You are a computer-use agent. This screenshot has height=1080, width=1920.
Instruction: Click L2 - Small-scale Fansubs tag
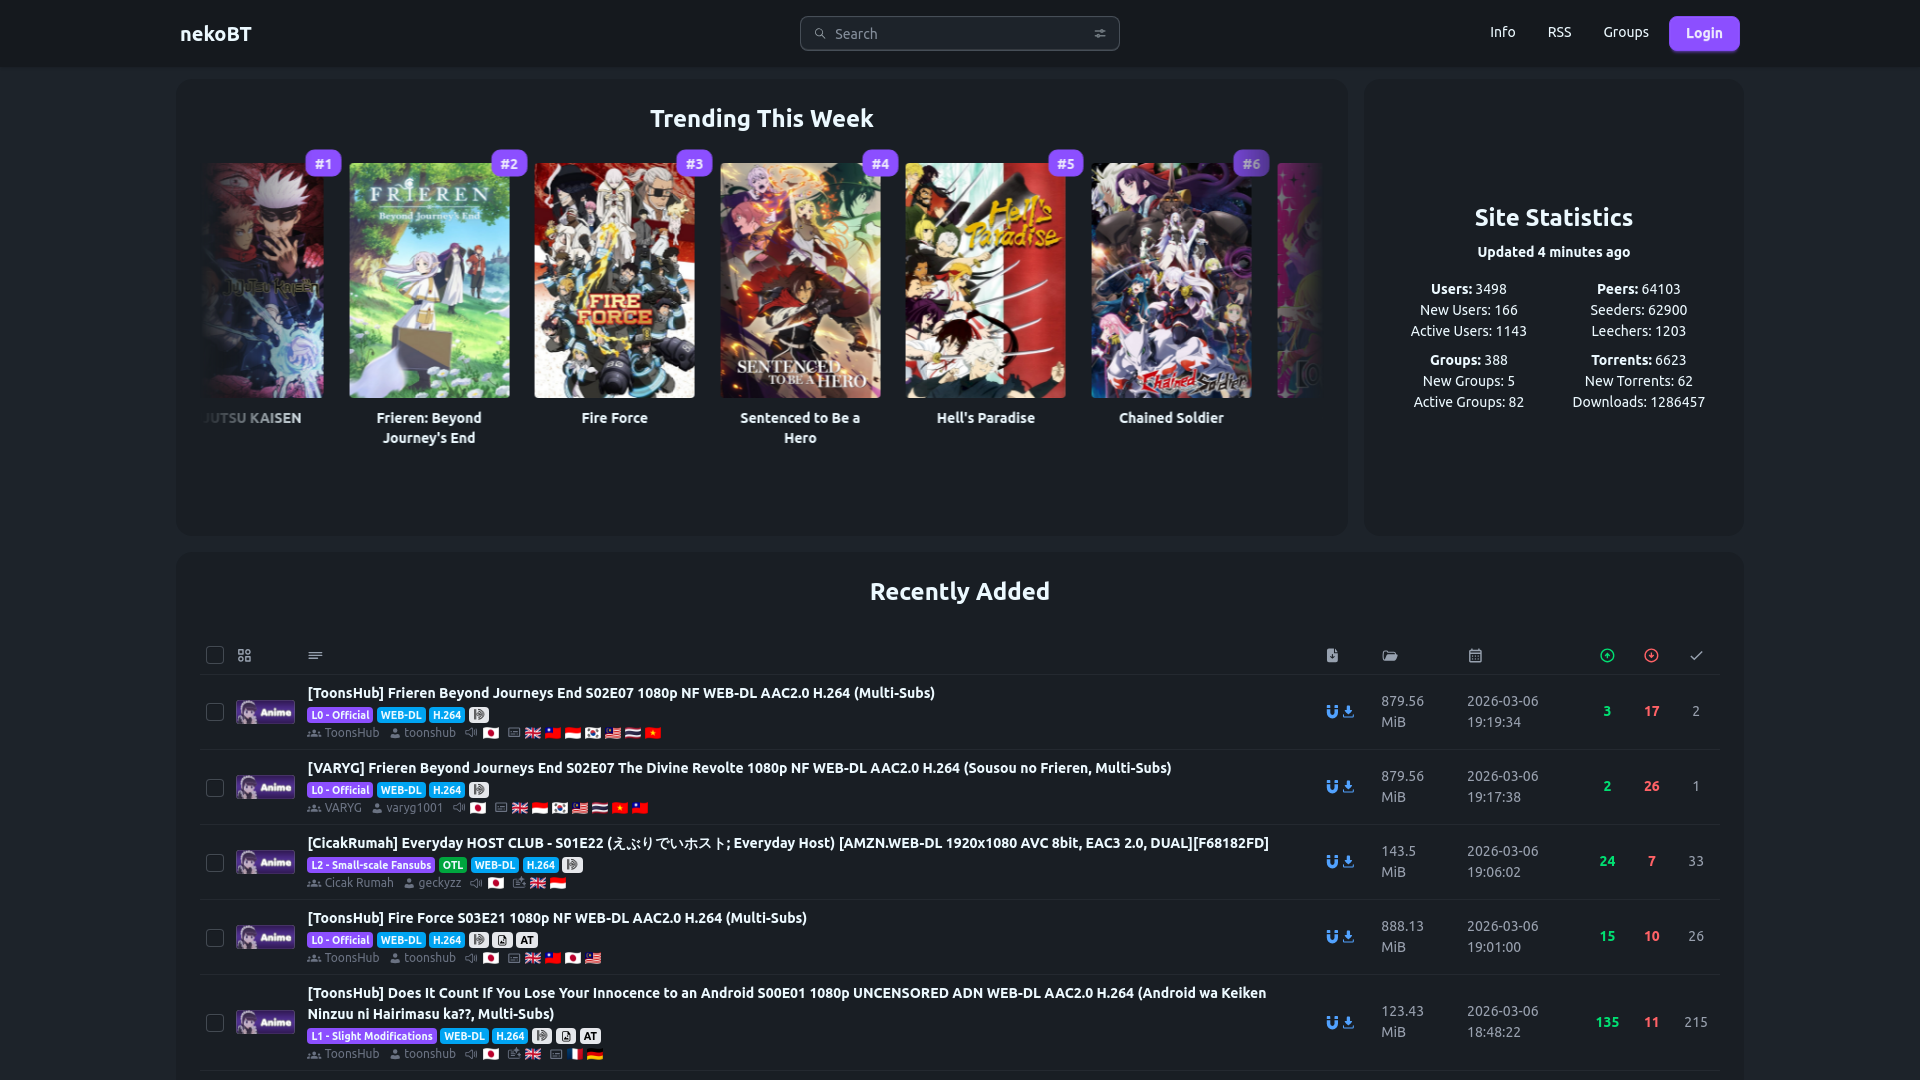coord(371,865)
